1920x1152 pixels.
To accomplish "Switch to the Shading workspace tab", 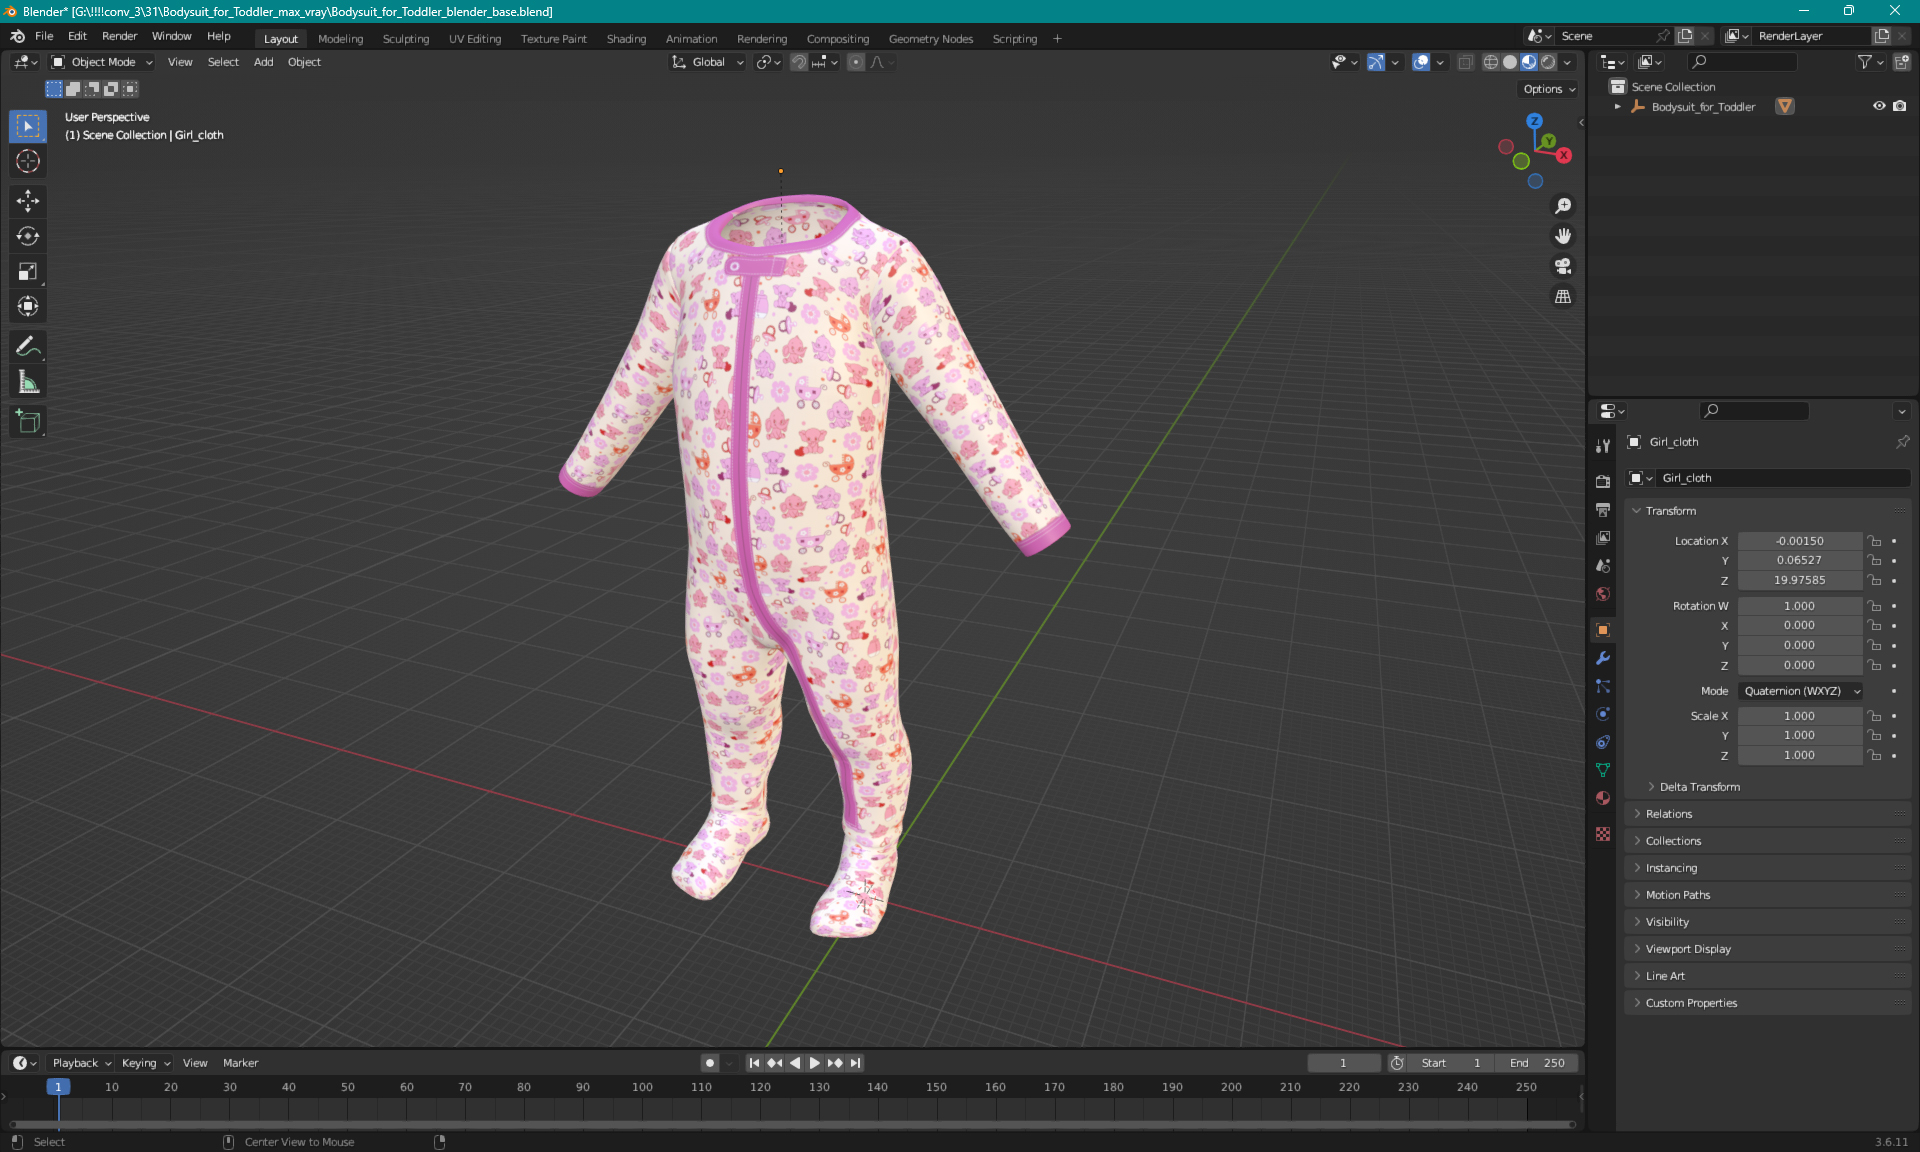I will [626, 39].
